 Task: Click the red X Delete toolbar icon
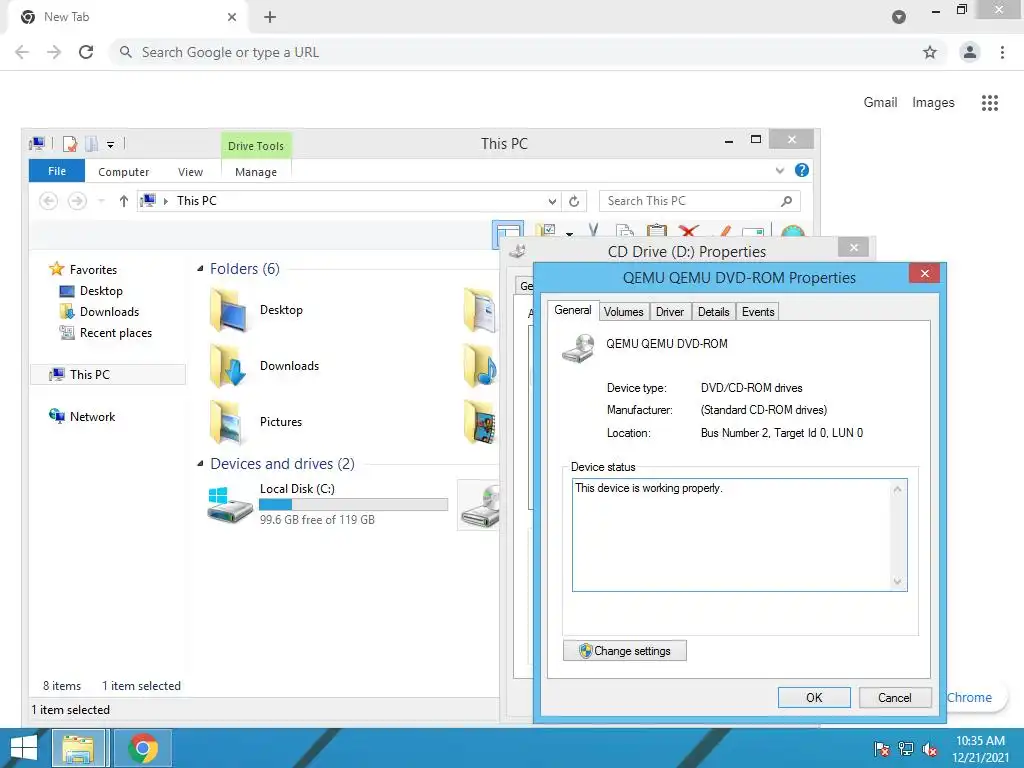(x=688, y=230)
